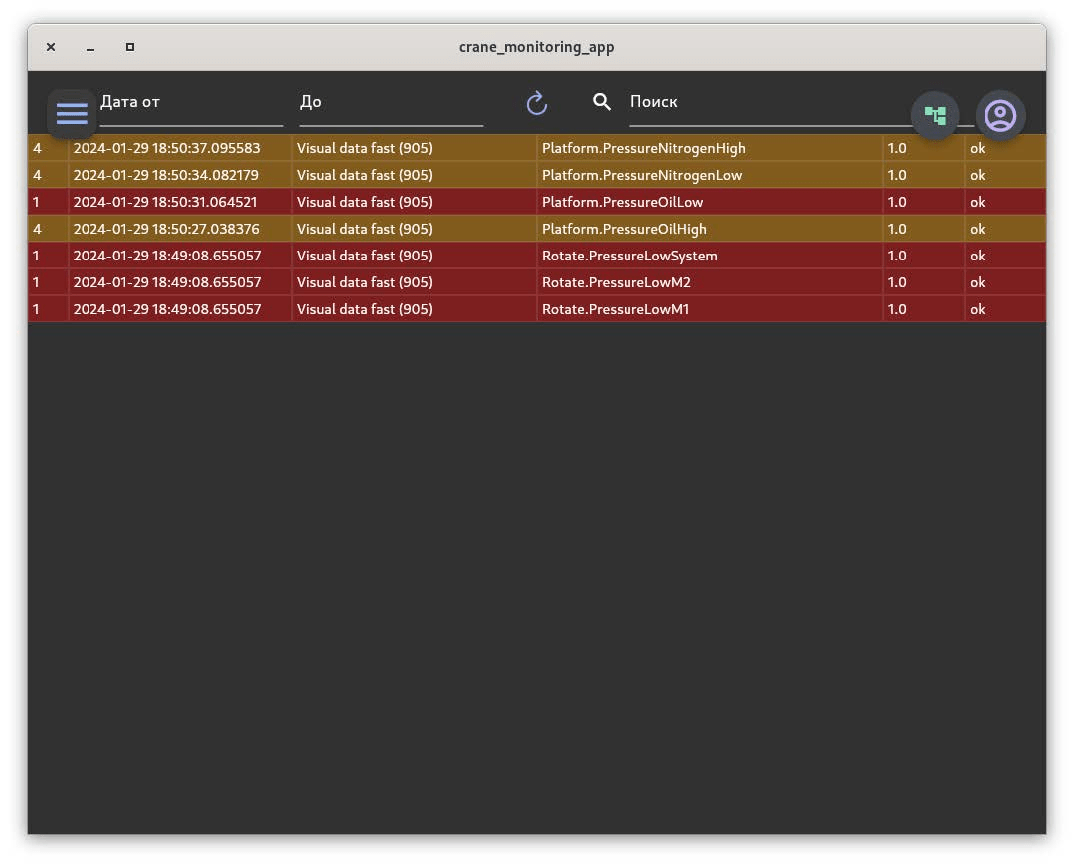Select the Platform.PressureNitrogenHigh cell
Image resolution: width=1074 pixels, height=864 pixels.
pyautogui.click(x=710, y=148)
